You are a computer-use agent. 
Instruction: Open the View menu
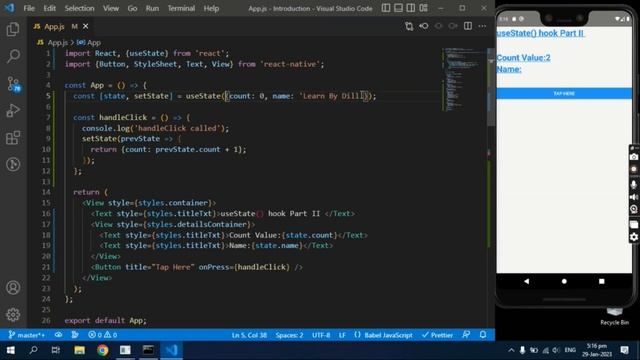(111, 8)
